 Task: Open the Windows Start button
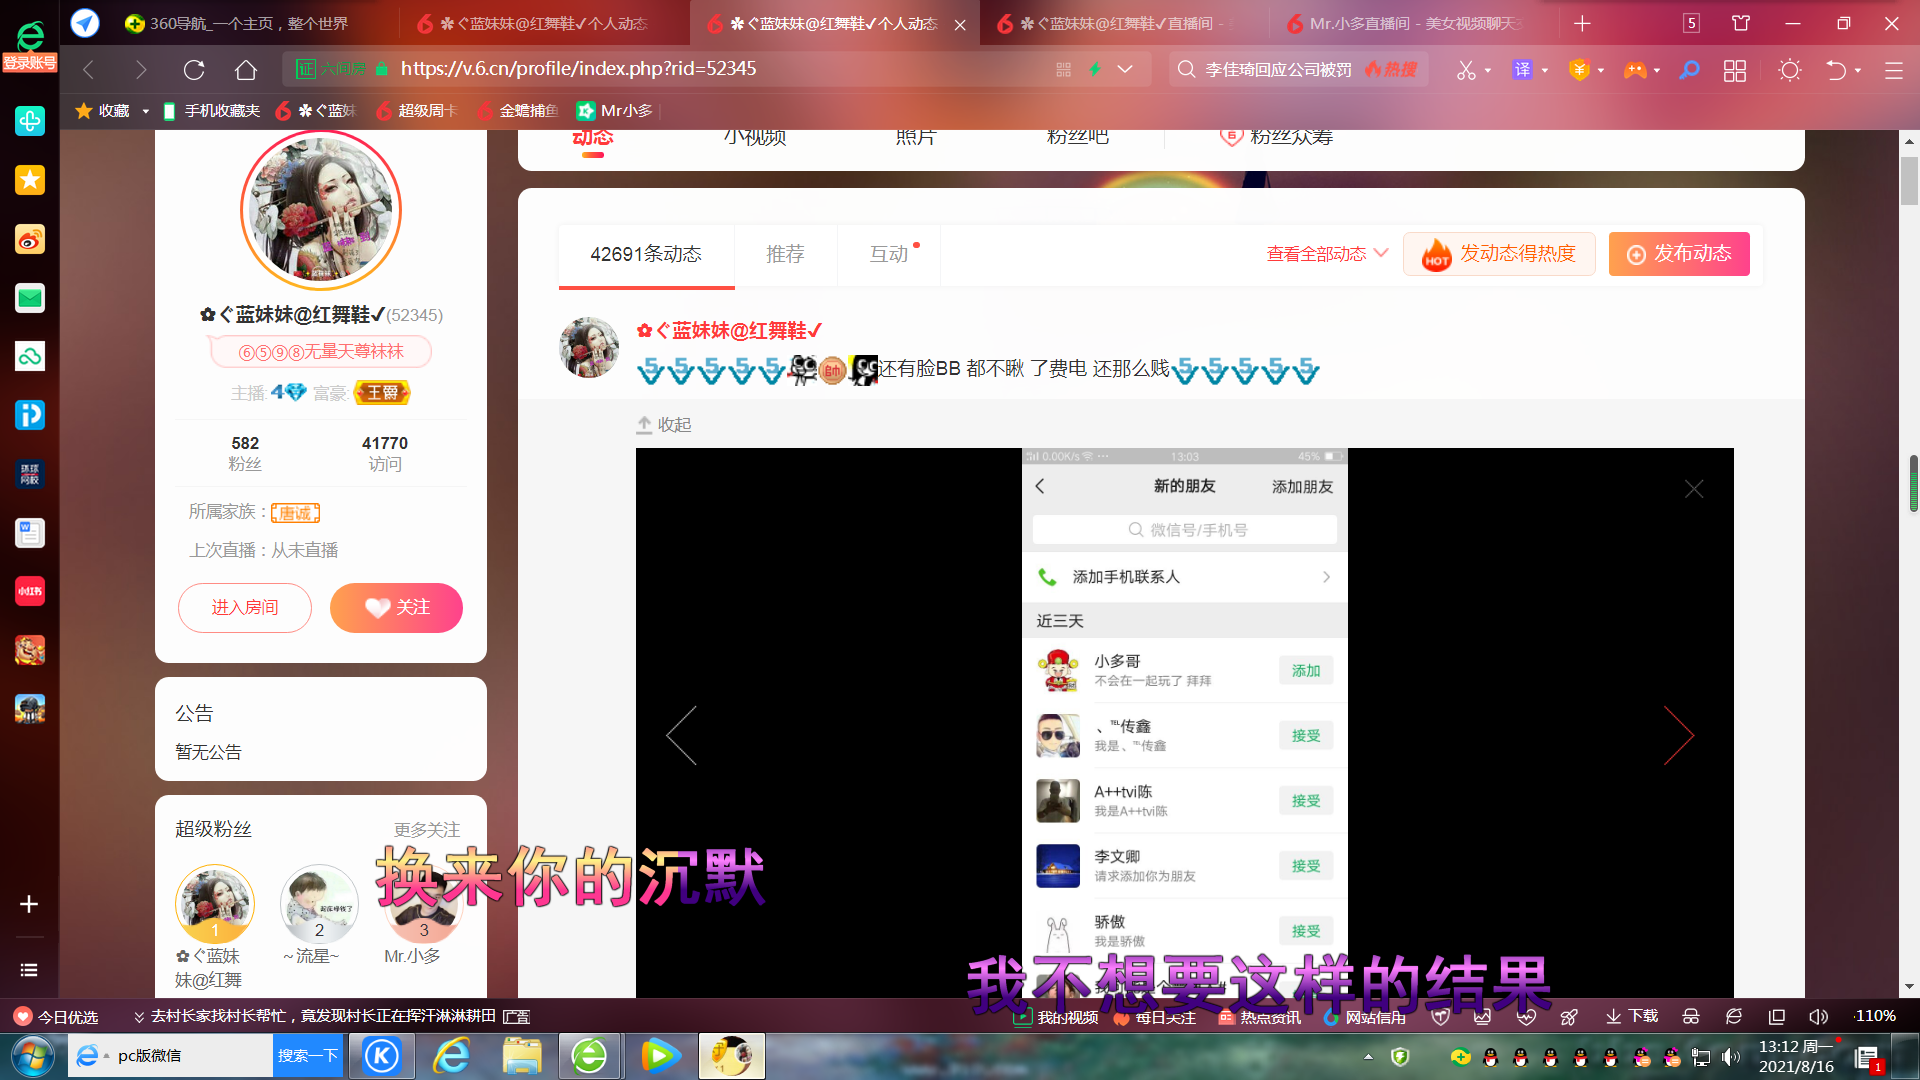pos(32,1056)
